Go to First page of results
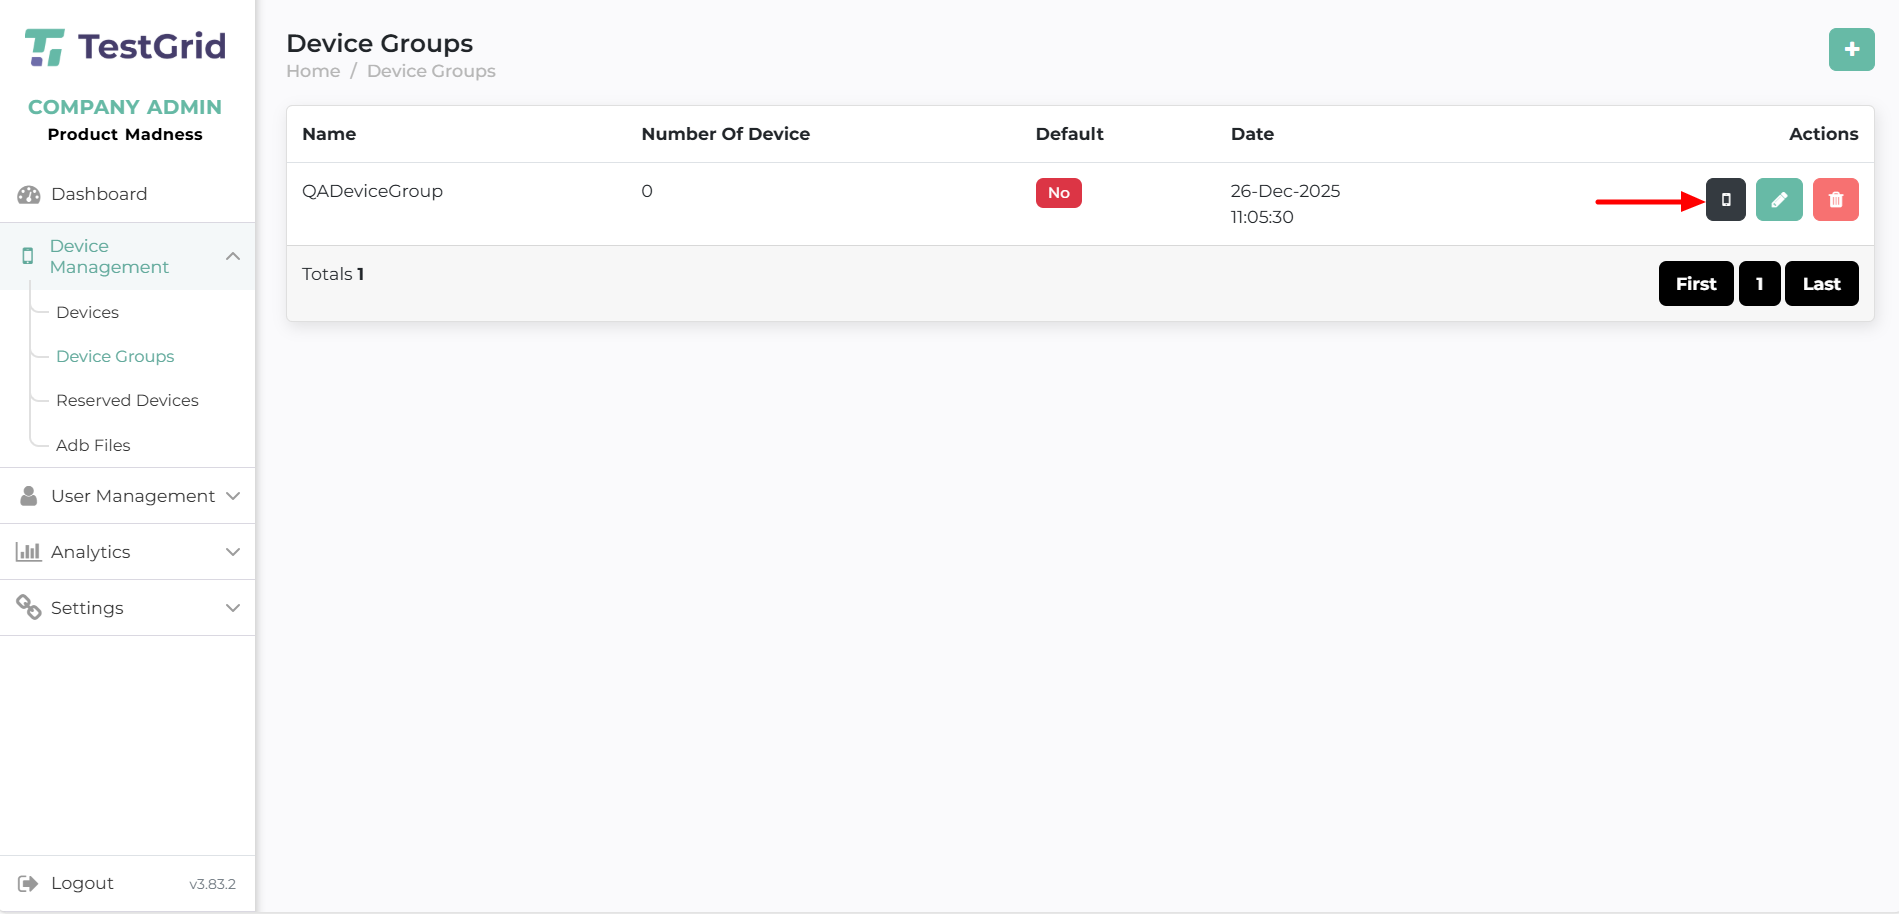 (1695, 284)
